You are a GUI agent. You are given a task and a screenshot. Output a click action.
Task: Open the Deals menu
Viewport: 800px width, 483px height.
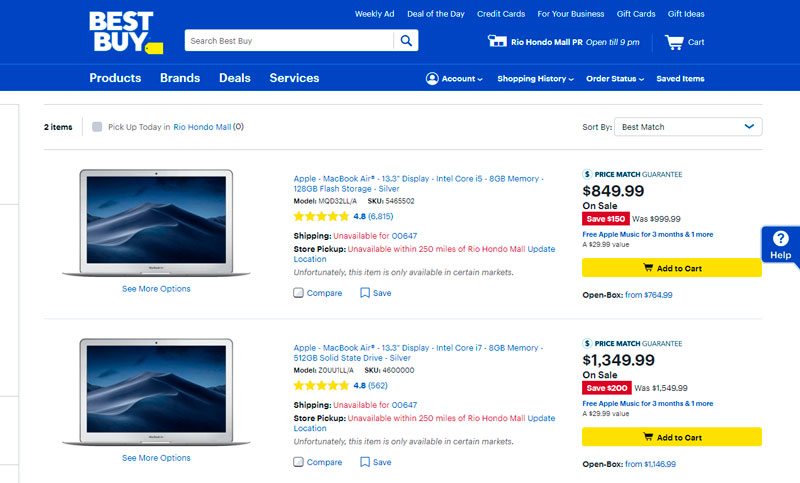pos(235,78)
